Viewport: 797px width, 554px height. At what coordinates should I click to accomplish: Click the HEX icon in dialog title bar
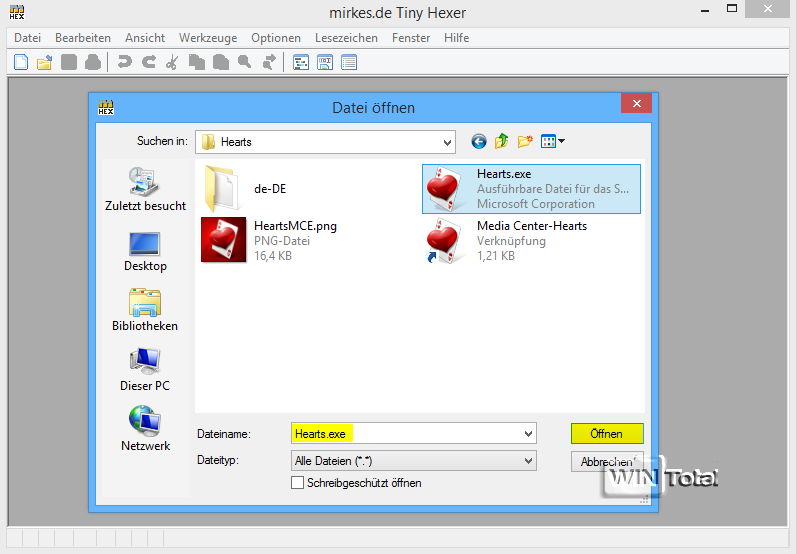[106, 107]
